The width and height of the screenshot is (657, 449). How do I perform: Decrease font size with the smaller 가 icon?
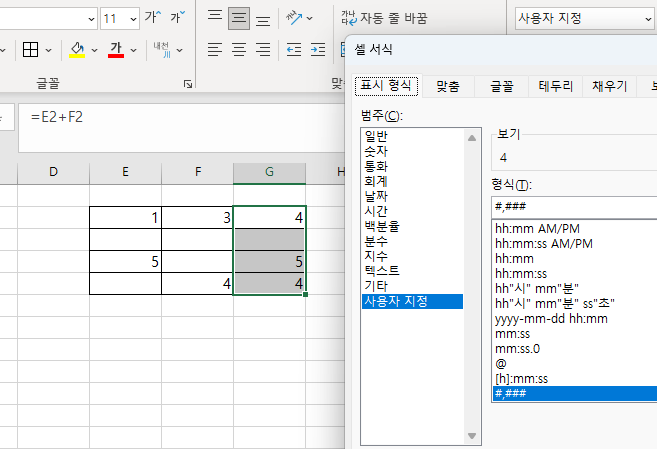tap(177, 18)
